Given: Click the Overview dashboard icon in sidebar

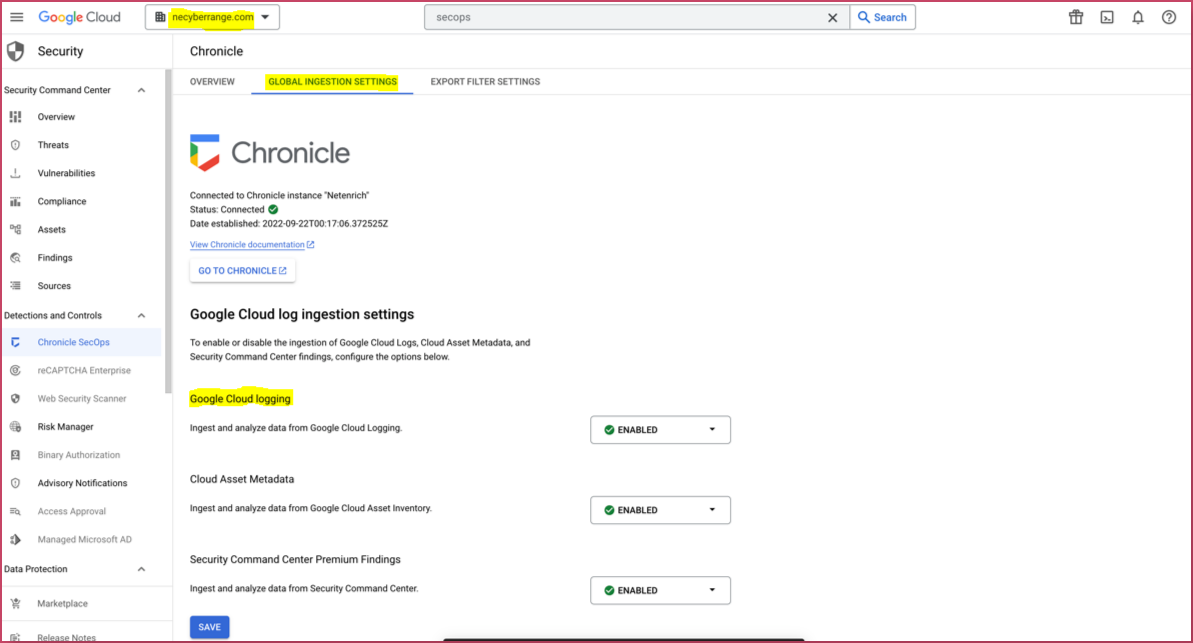Looking at the screenshot, I should (x=15, y=116).
